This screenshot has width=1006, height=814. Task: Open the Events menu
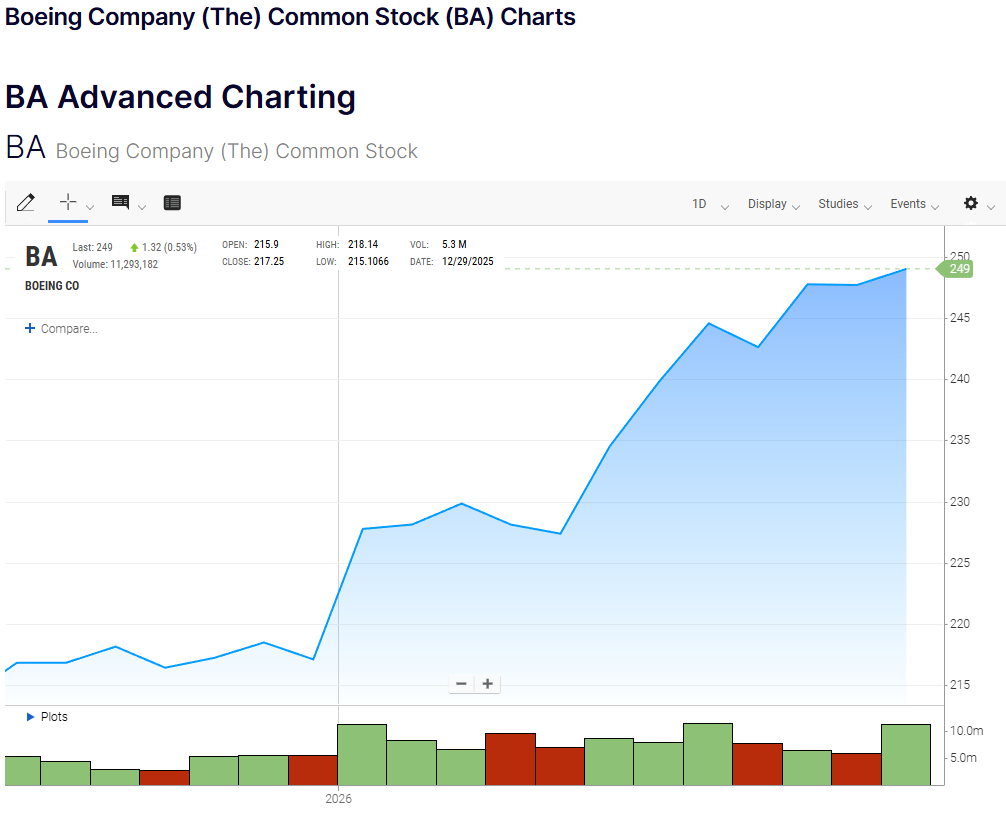(x=915, y=204)
